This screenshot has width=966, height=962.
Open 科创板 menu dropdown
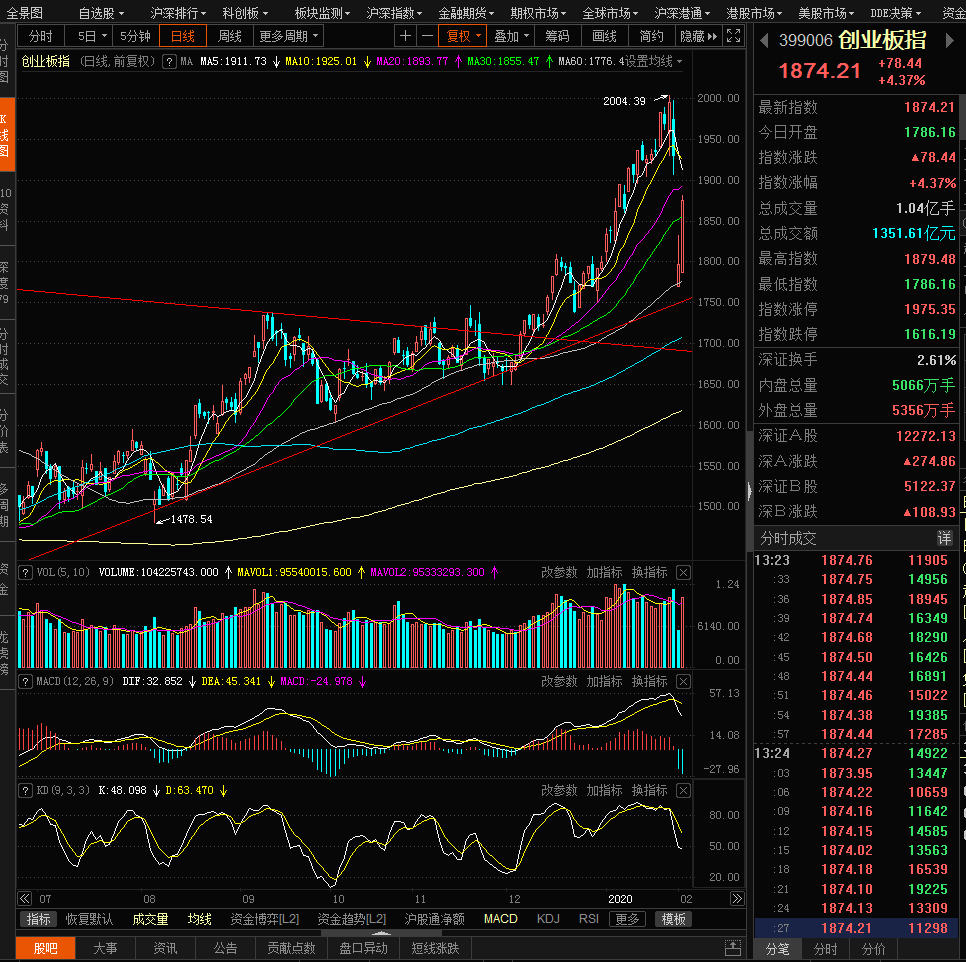(x=245, y=13)
